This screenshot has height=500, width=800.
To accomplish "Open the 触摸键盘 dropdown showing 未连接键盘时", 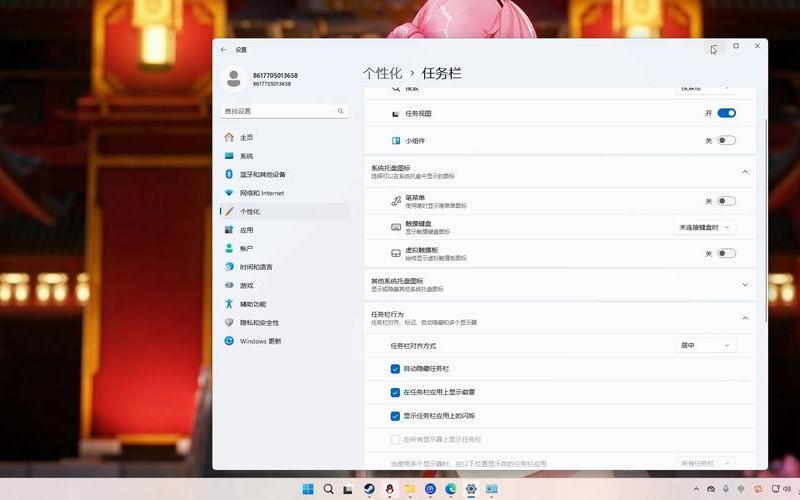I will pos(704,227).
